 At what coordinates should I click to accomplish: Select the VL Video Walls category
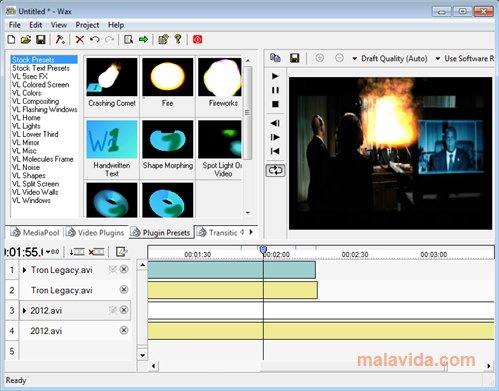(x=35, y=192)
